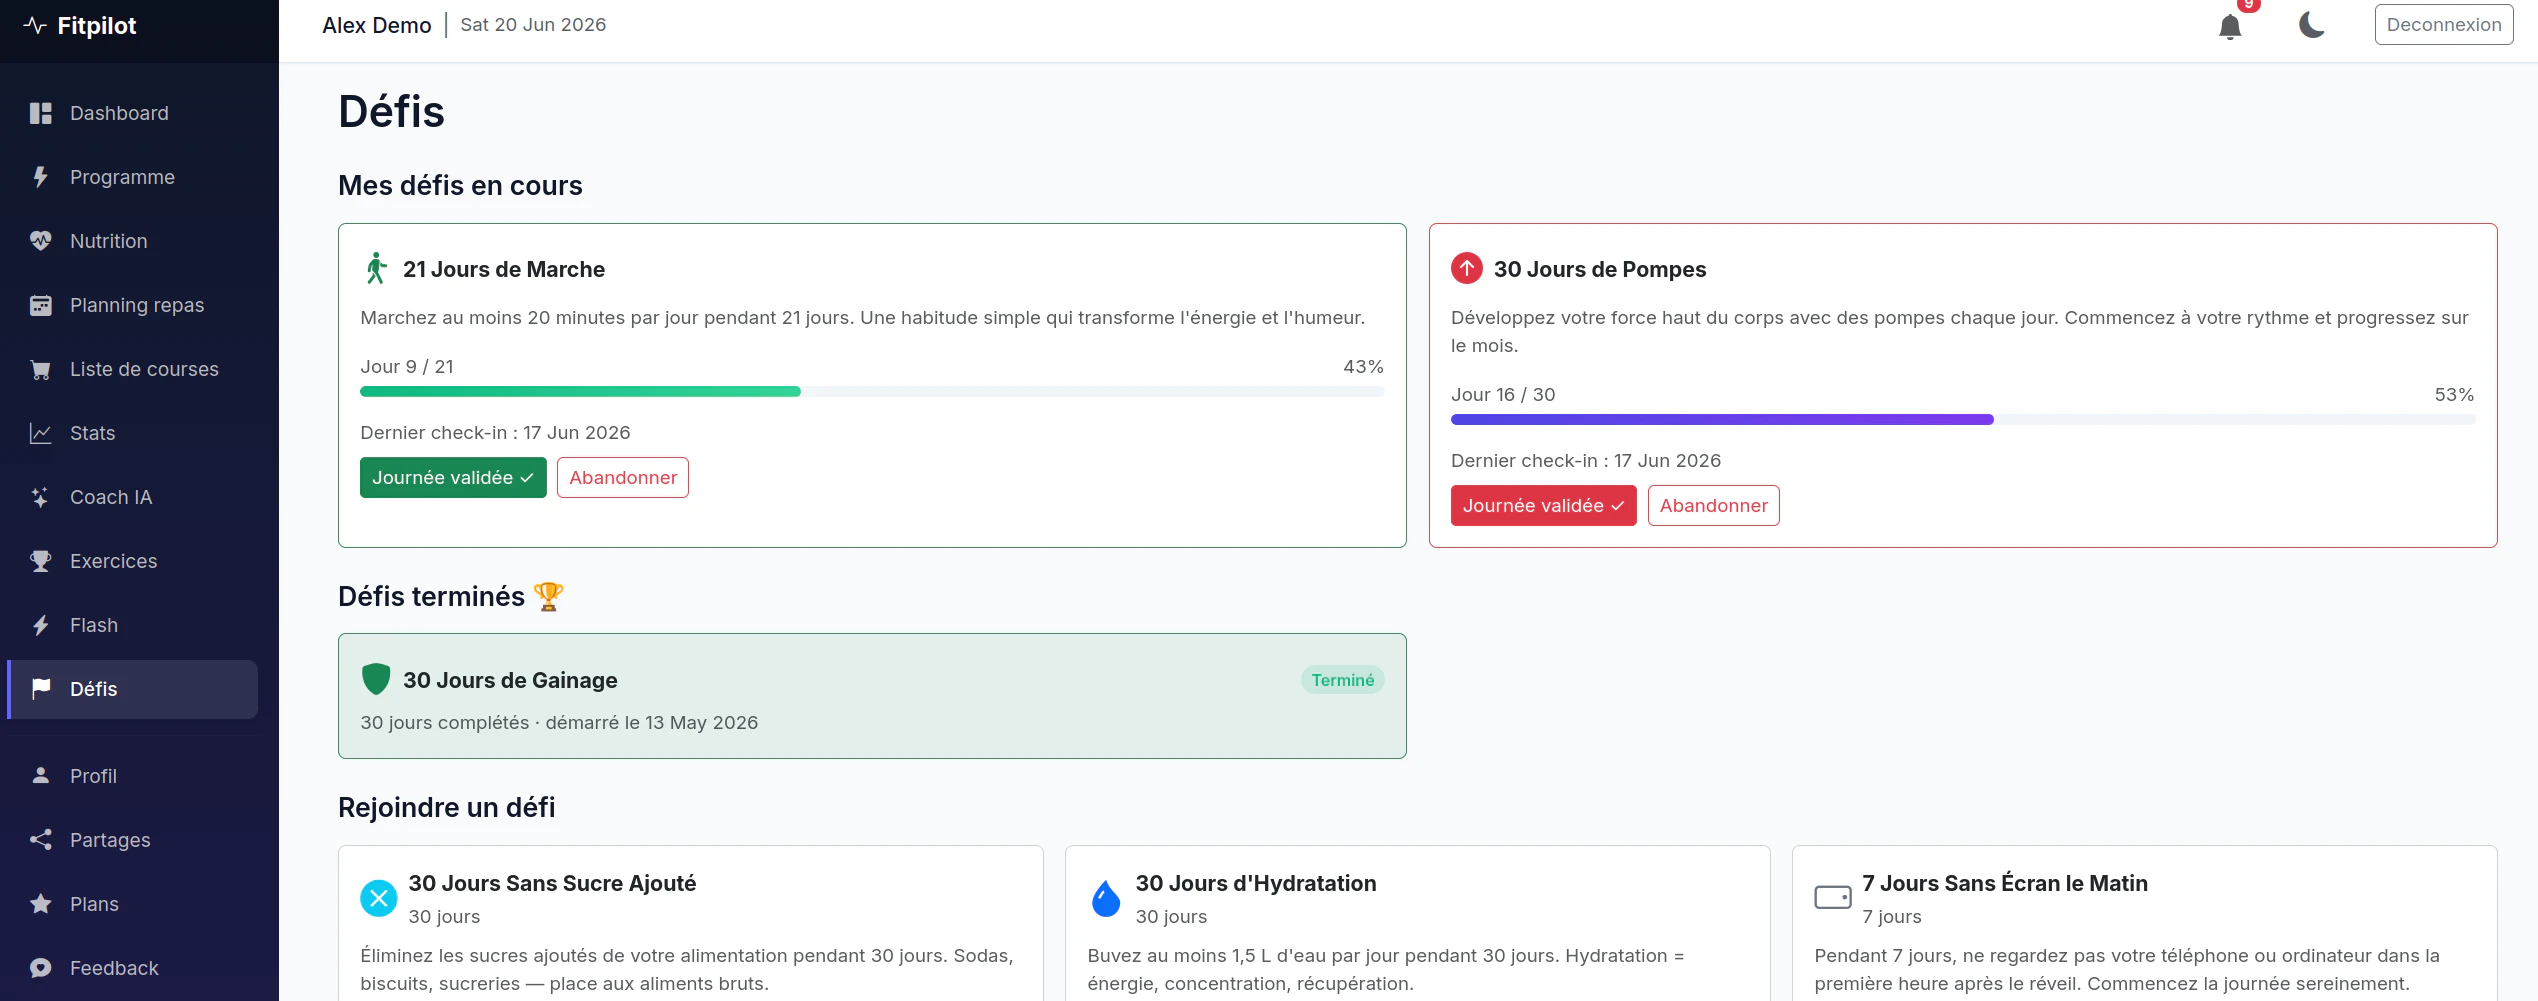Open the 30 Jours Sans Sucre Ajouté card title
Viewport: 2538px width, 1001px height.
552,883
